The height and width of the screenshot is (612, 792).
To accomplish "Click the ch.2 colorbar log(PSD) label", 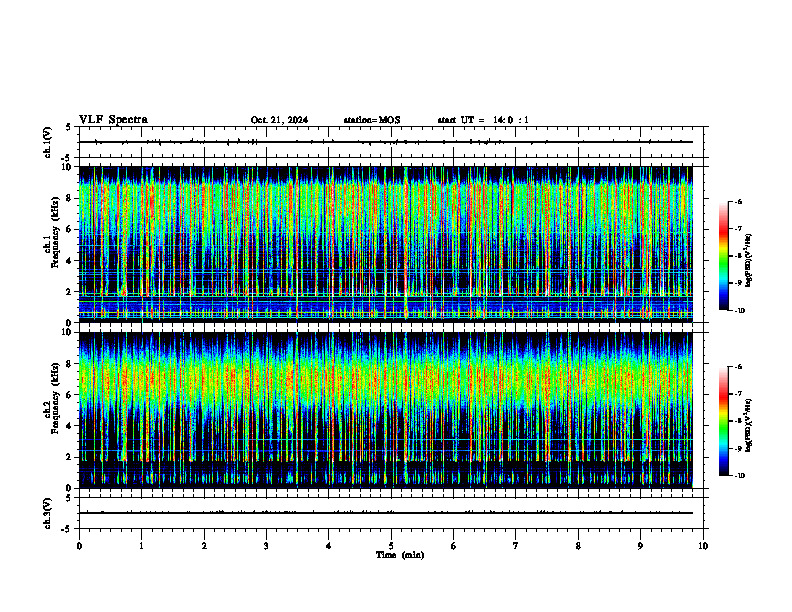I will coord(749,425).
